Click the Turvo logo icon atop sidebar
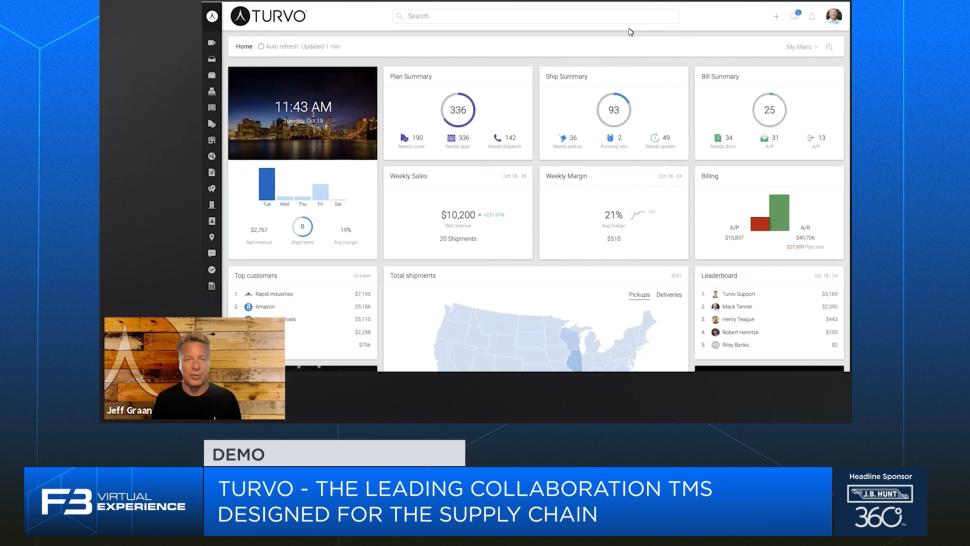 [x=212, y=17]
